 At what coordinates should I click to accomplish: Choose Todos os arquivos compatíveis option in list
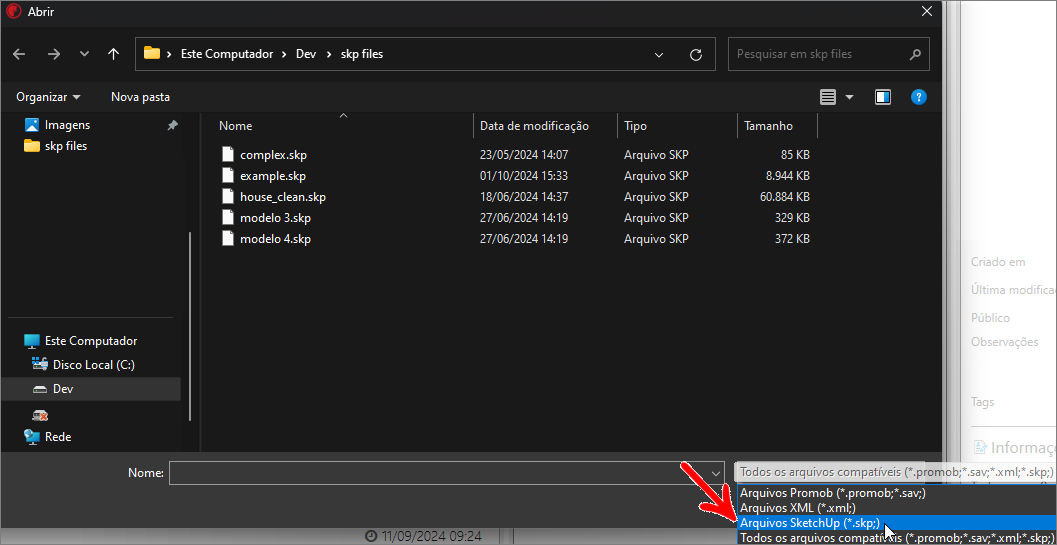point(897,538)
